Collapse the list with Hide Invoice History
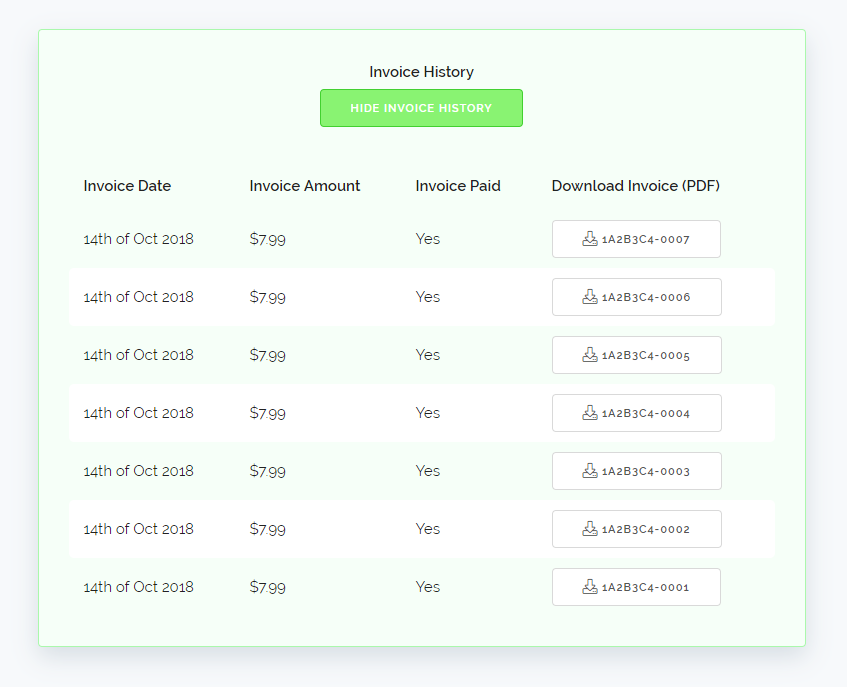The image size is (847, 687). [421, 108]
